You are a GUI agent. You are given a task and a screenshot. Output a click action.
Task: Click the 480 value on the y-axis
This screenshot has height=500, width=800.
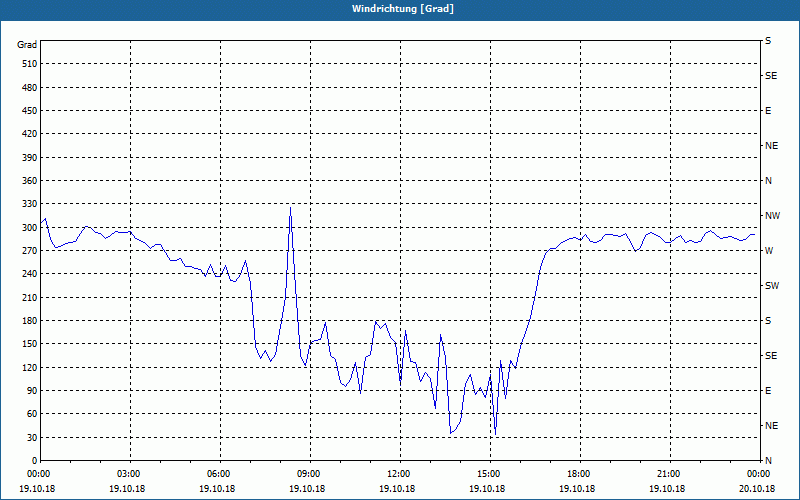[x=29, y=87]
